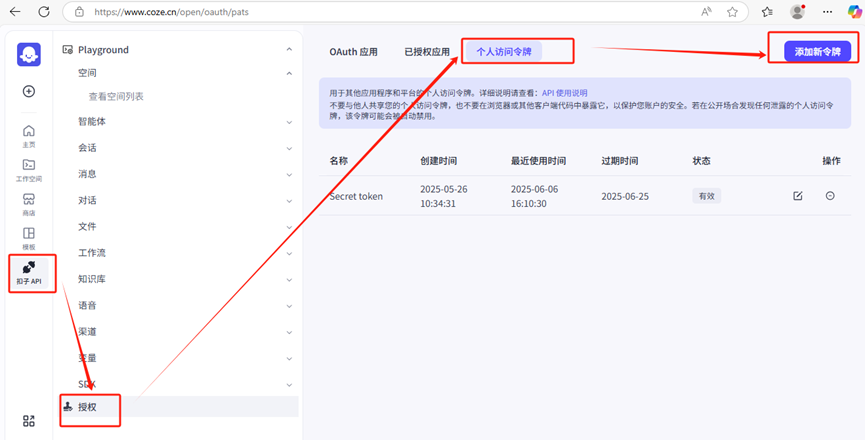This screenshot has height=440, width=865.
Task: Collapse the Playground section chevron
Action: pos(289,49)
